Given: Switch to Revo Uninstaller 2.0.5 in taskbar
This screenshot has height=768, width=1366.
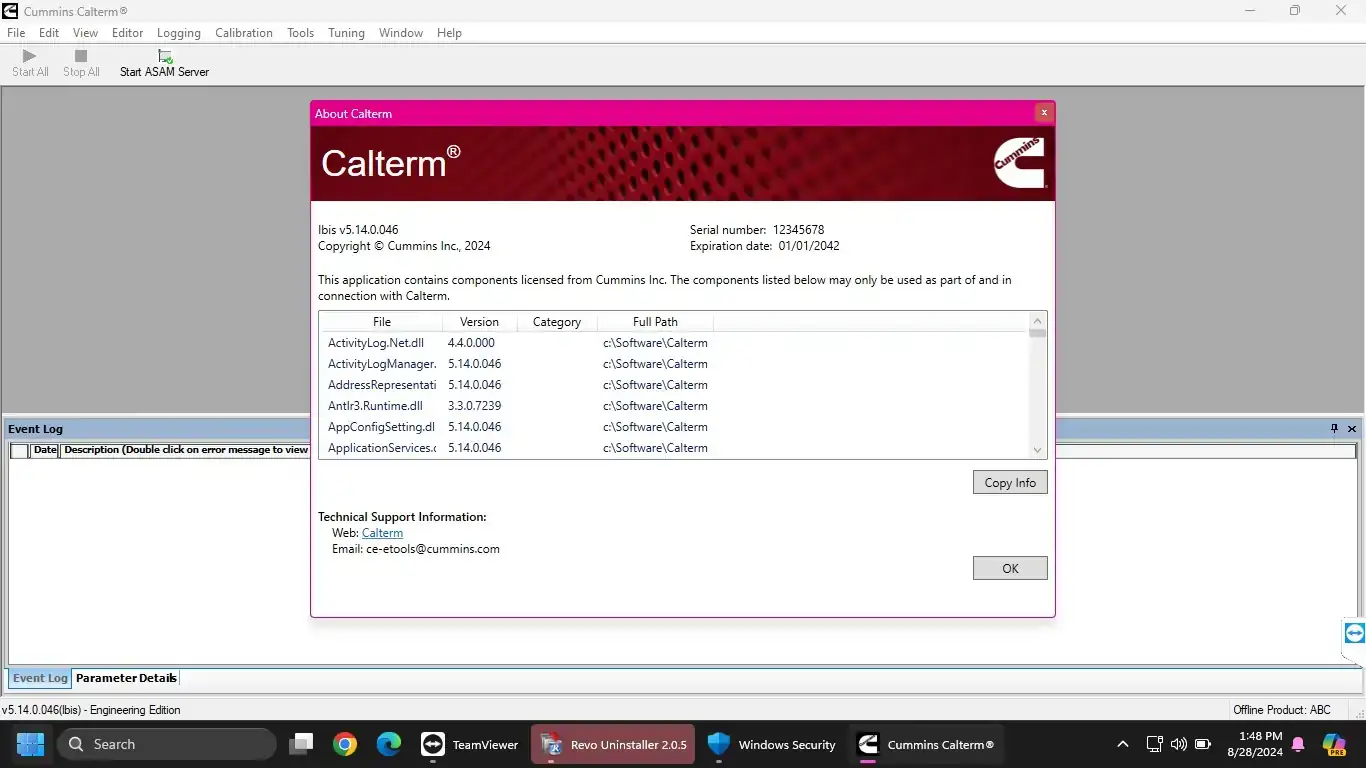Looking at the screenshot, I should coord(613,744).
